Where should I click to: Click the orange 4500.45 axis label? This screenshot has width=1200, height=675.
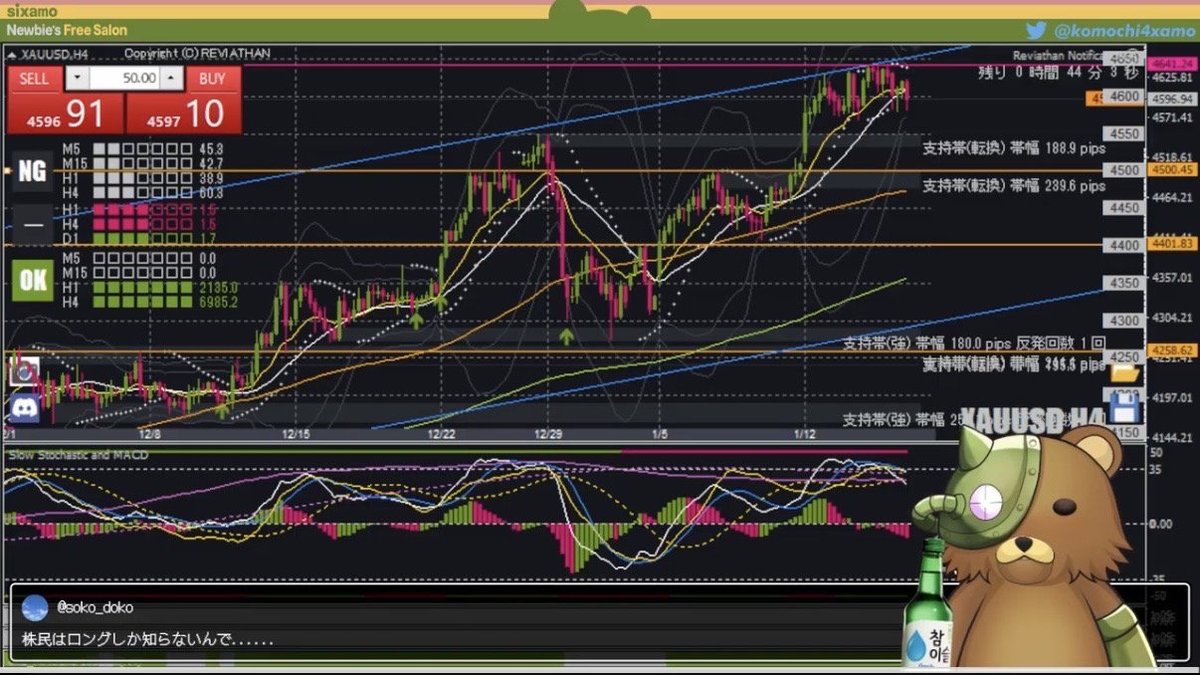[1173, 170]
